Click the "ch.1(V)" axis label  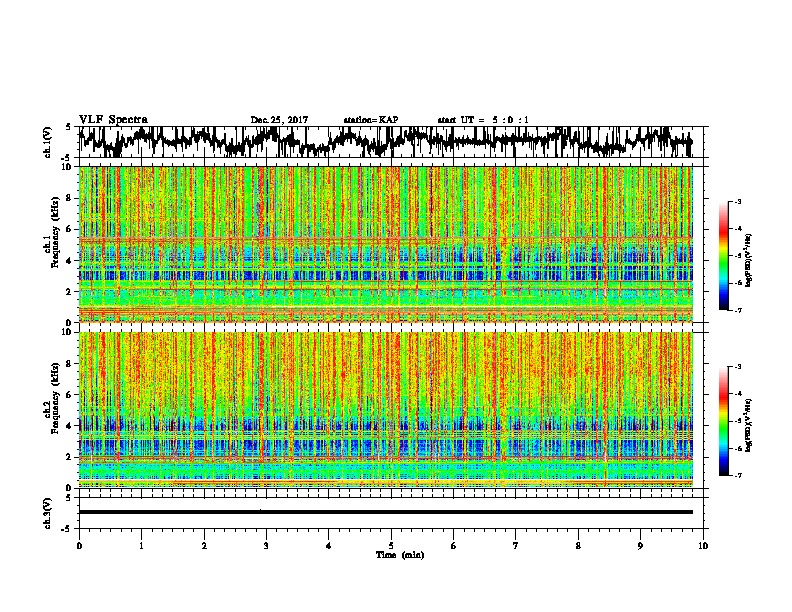tap(49, 141)
